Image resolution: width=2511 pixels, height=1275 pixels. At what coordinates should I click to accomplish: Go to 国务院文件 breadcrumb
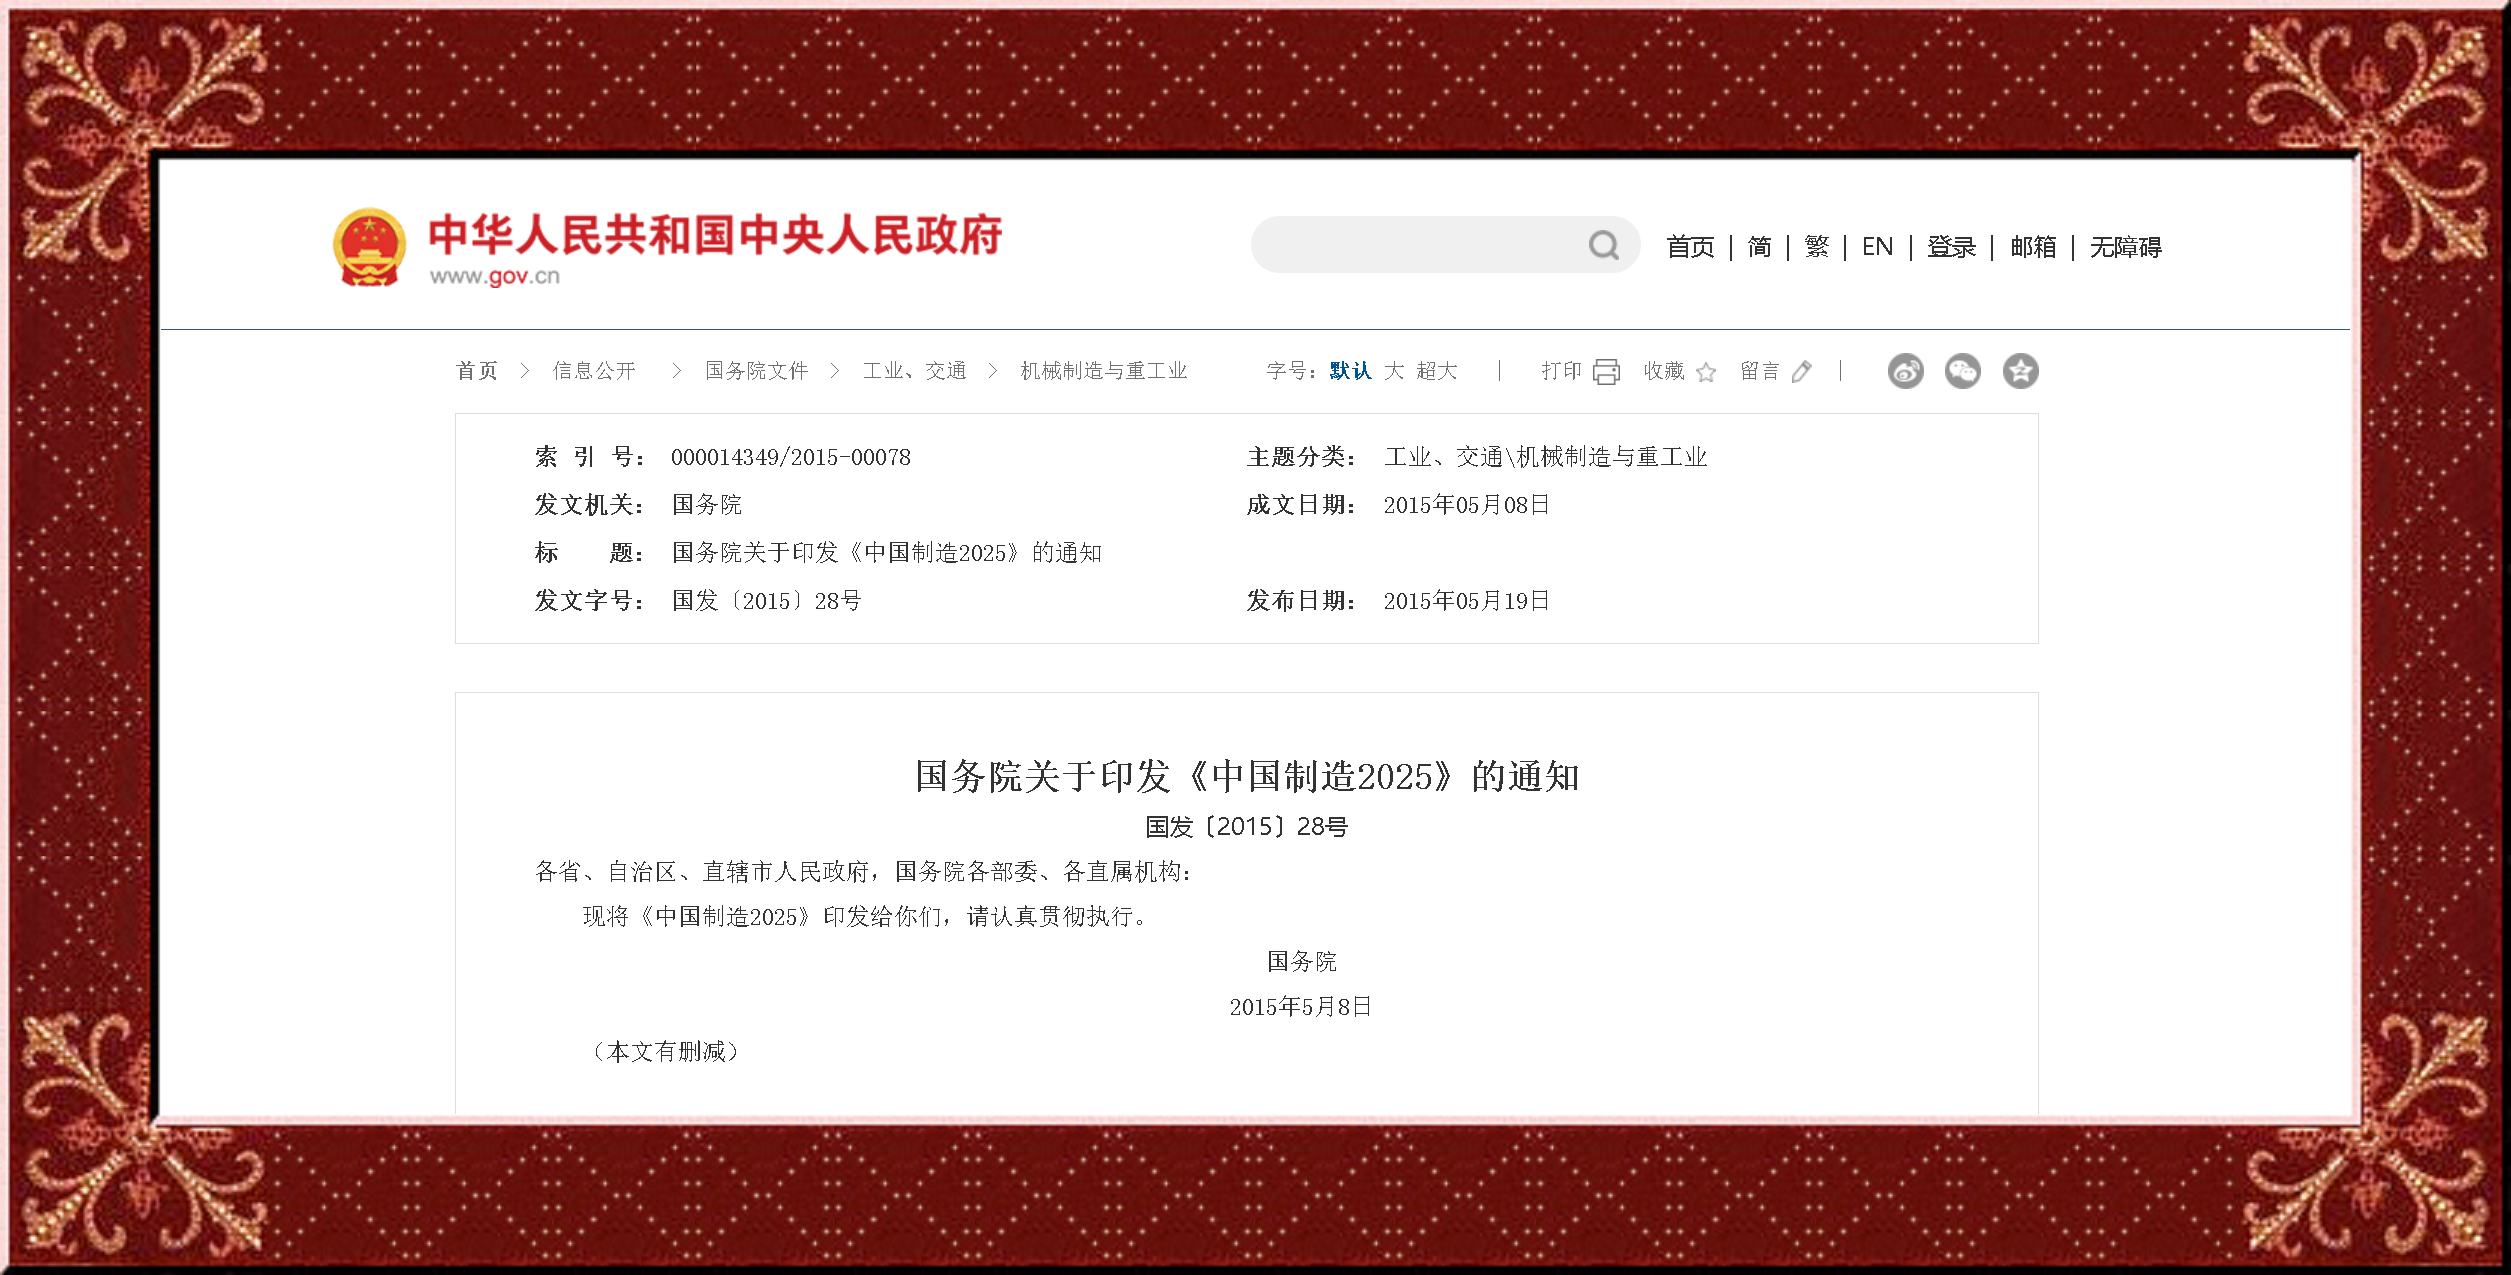[x=756, y=371]
